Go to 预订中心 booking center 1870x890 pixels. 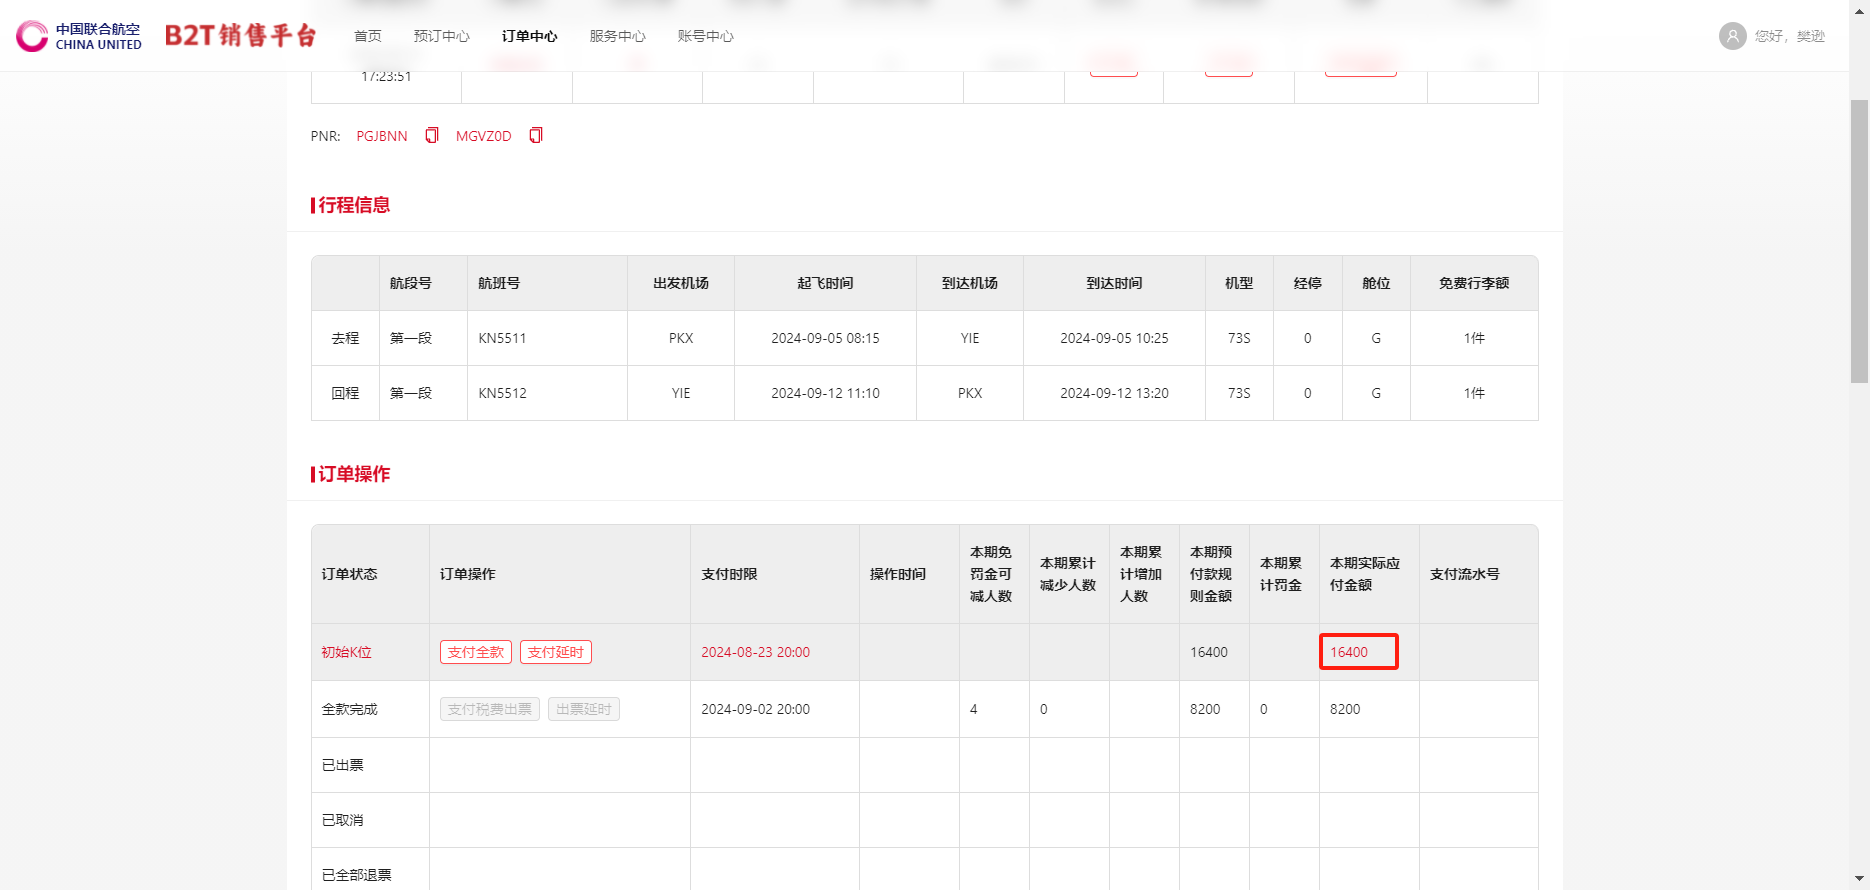tap(441, 36)
